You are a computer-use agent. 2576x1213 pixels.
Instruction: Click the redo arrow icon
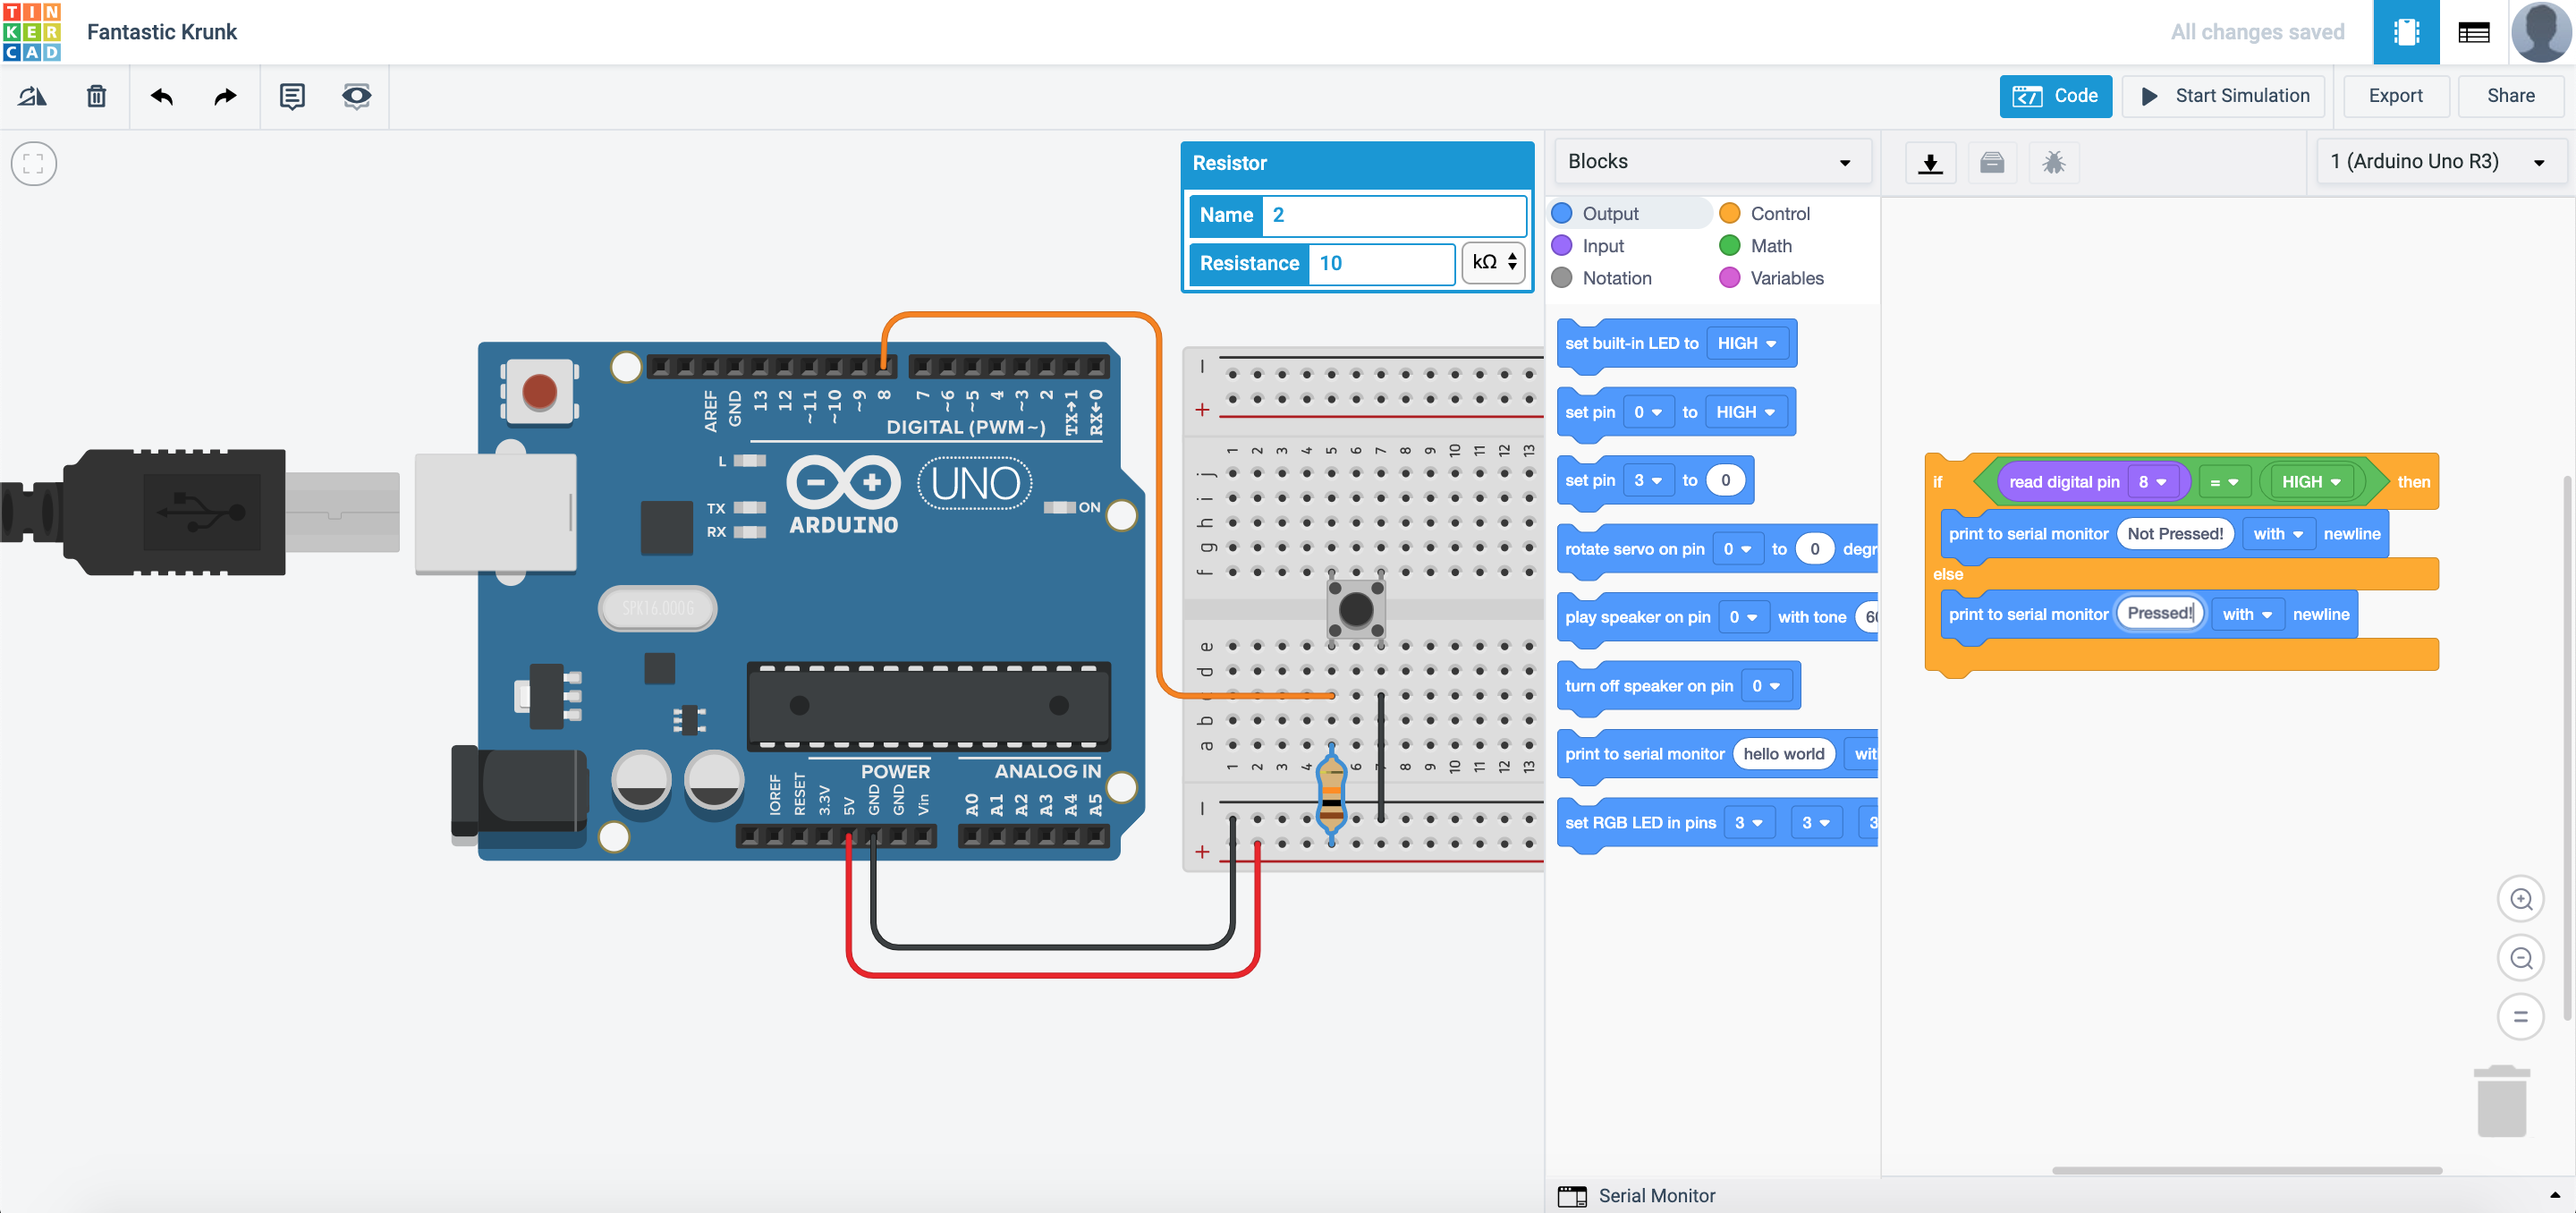226,96
